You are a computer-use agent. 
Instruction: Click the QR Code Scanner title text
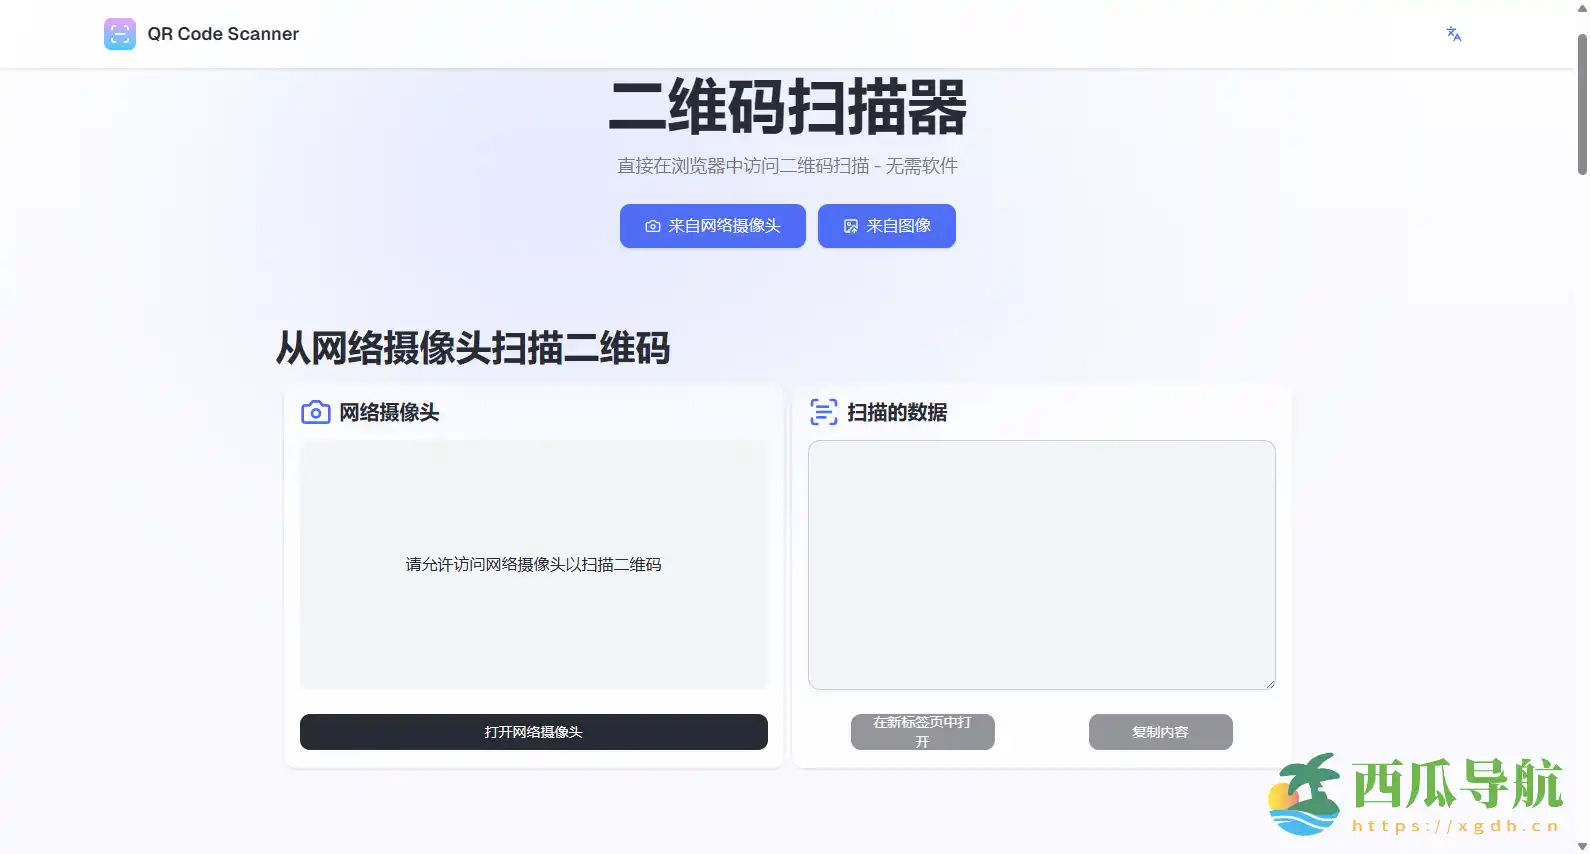[x=223, y=34]
